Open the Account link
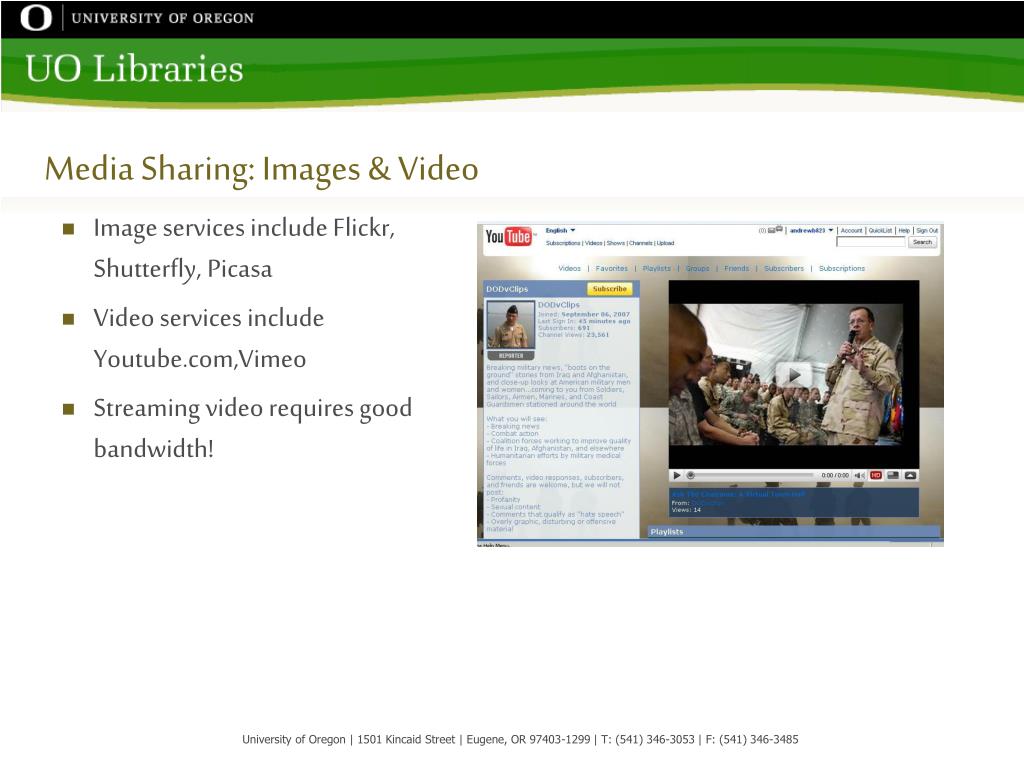Screen dimensions: 1024x768 pyautogui.click(x=851, y=231)
